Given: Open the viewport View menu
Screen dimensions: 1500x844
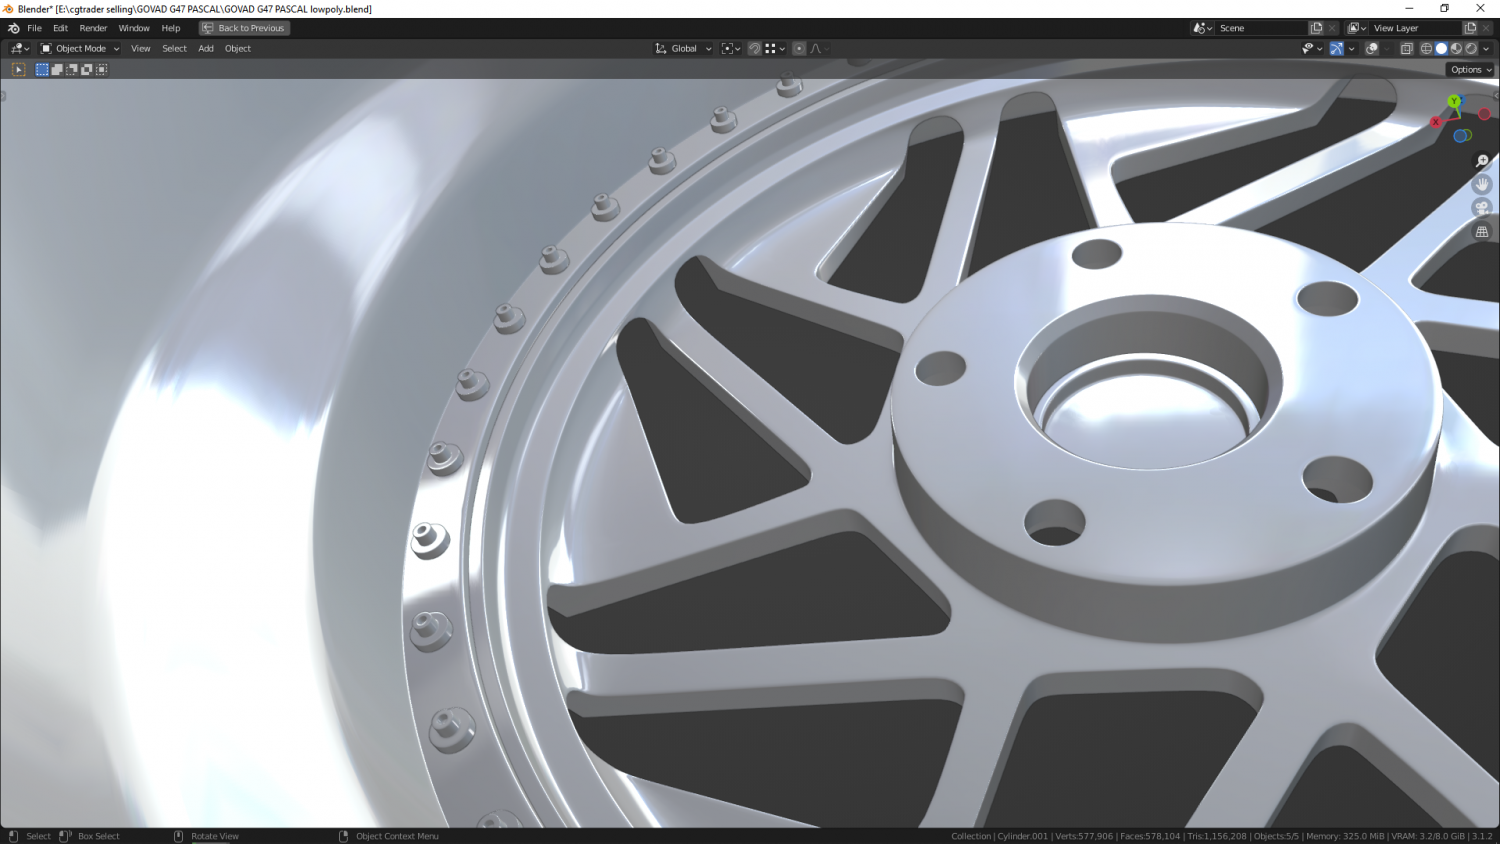Looking at the screenshot, I should (141, 48).
